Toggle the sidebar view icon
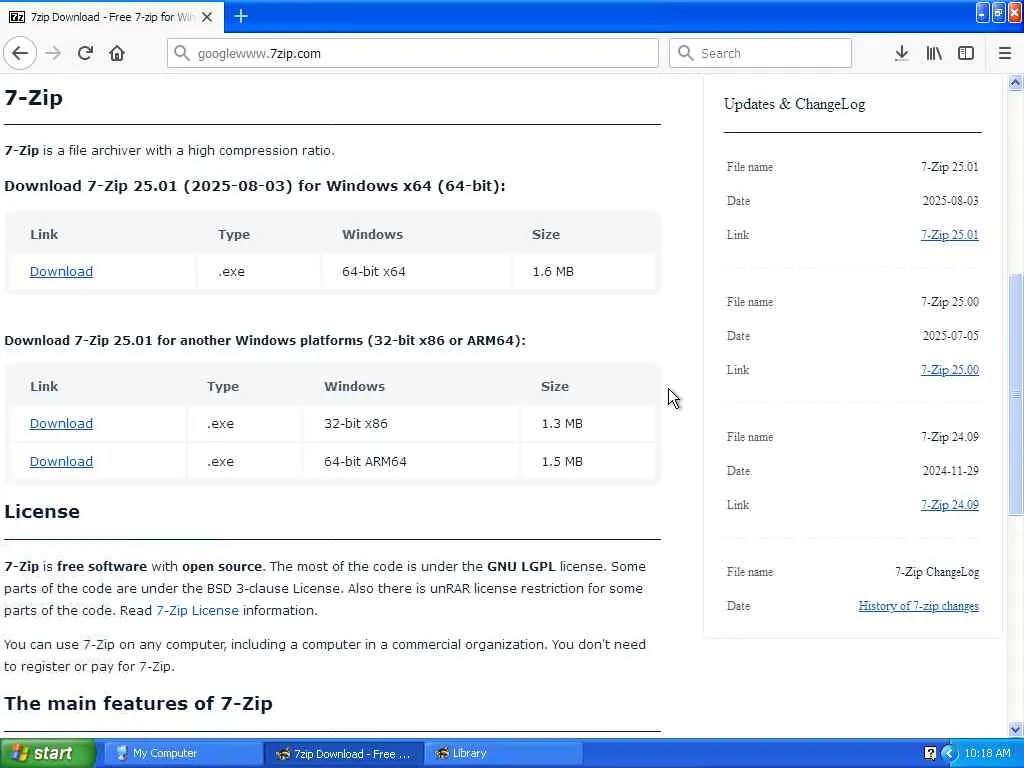Image resolution: width=1024 pixels, height=768 pixels. (x=966, y=53)
